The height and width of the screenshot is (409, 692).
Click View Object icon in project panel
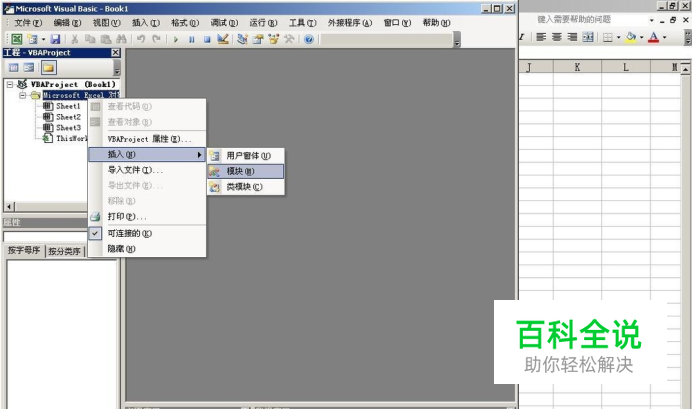29,68
